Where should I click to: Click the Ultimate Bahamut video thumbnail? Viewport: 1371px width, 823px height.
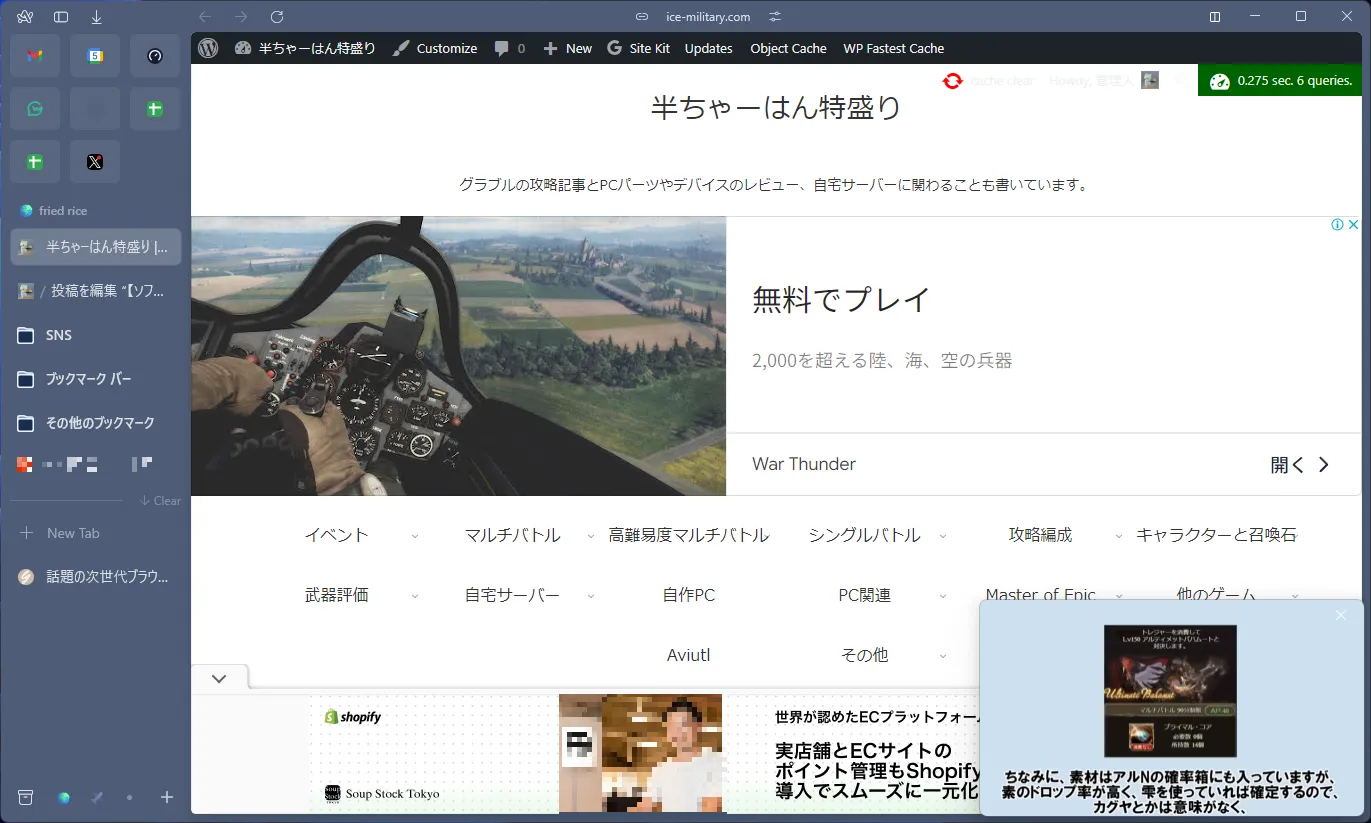[1170, 691]
